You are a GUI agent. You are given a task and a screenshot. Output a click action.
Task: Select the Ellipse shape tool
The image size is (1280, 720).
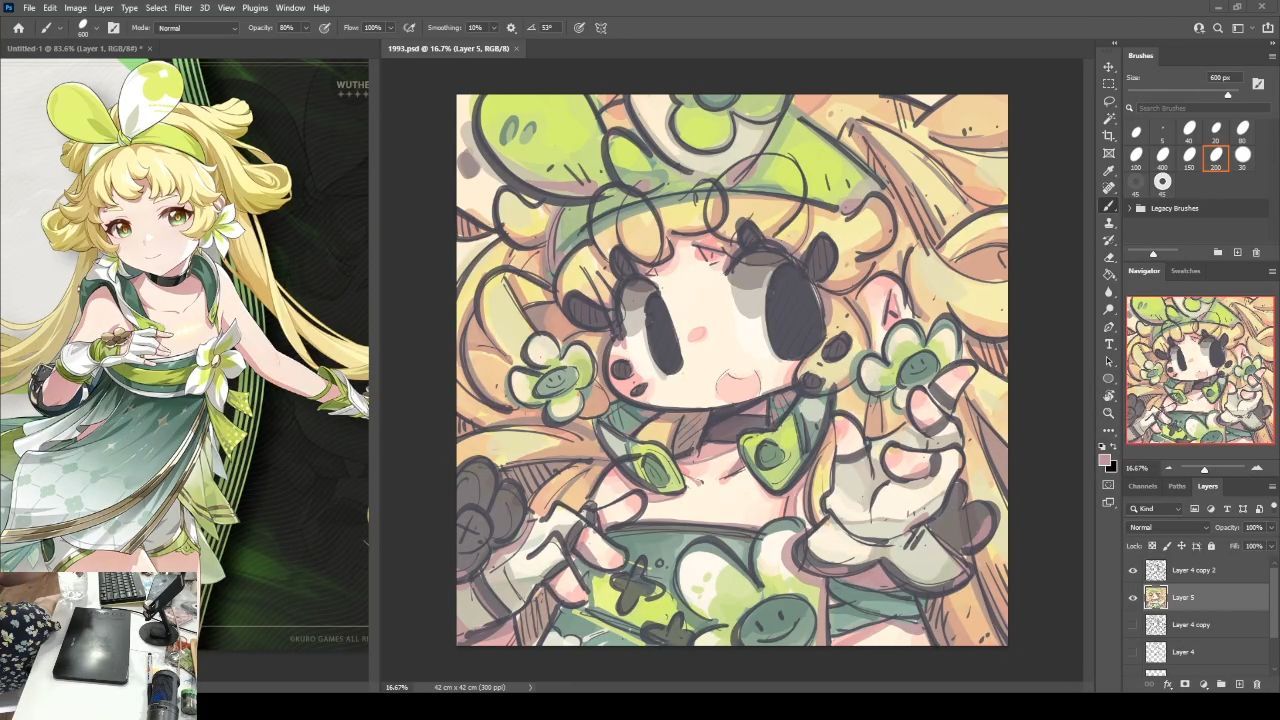(x=1108, y=379)
